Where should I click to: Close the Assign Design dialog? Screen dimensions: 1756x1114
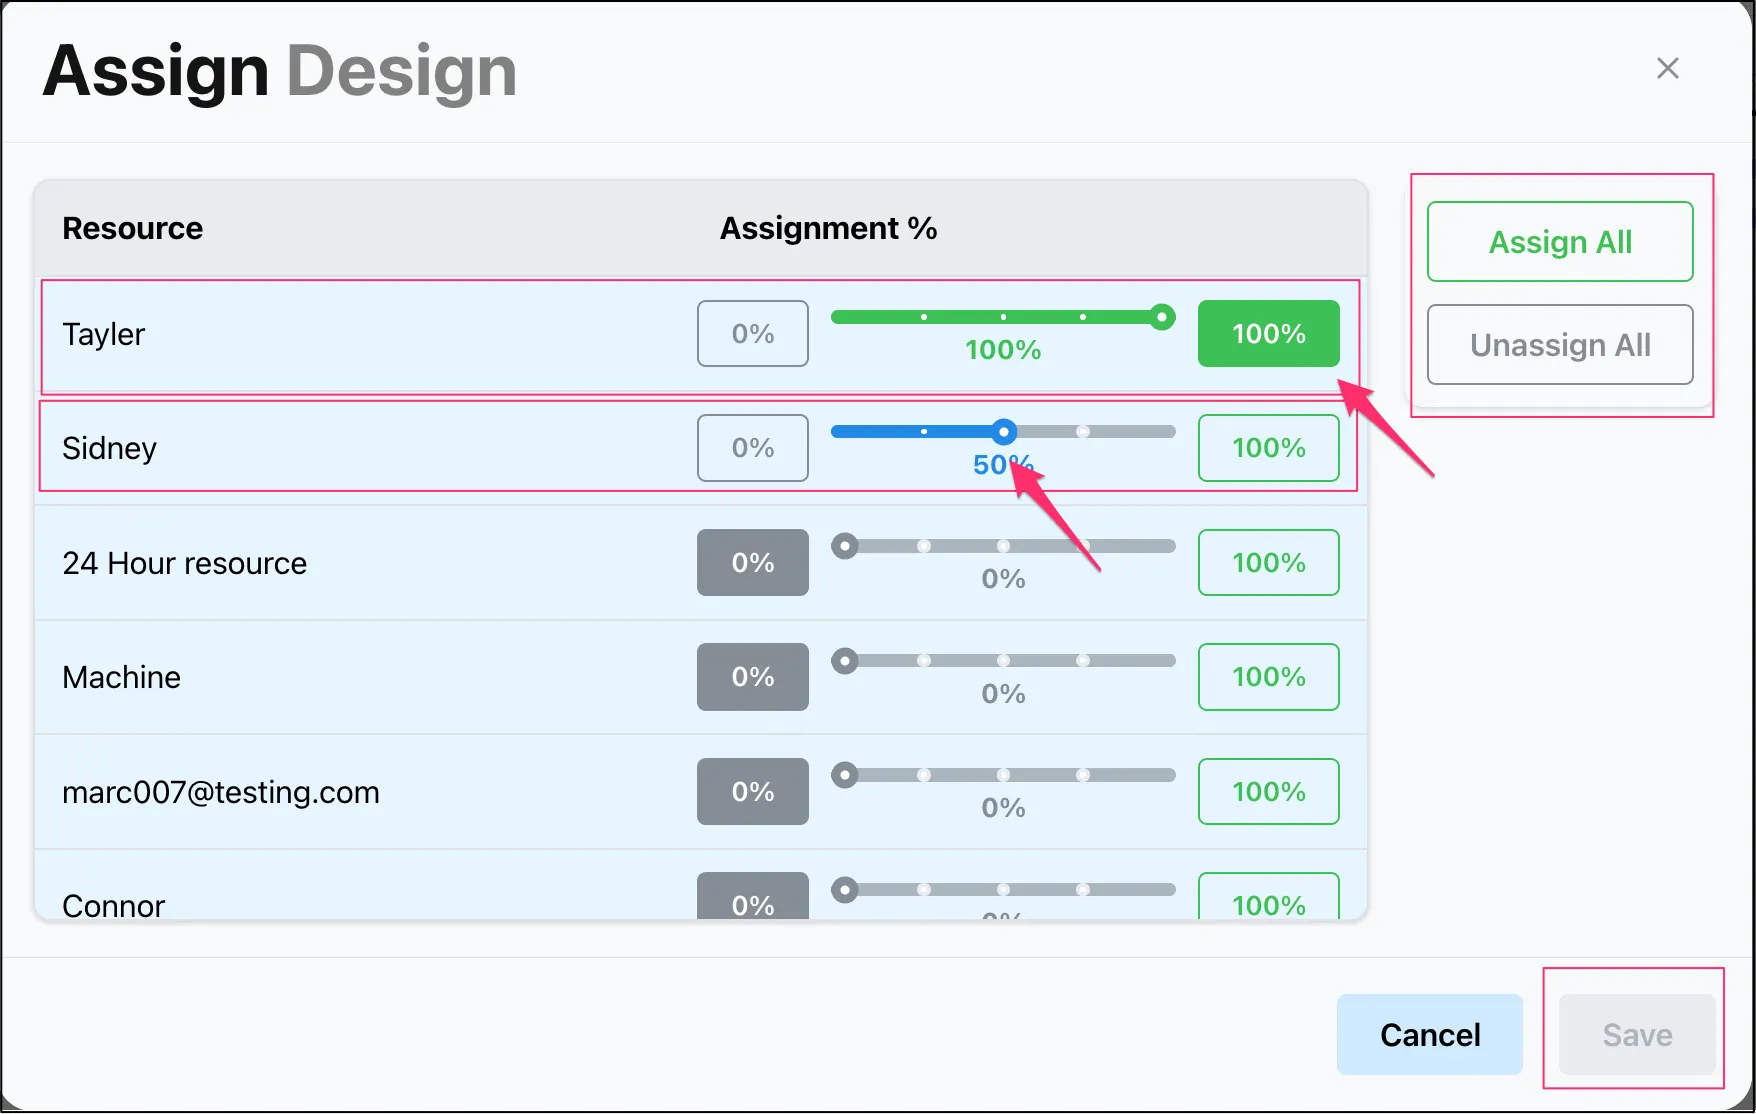click(x=1667, y=68)
